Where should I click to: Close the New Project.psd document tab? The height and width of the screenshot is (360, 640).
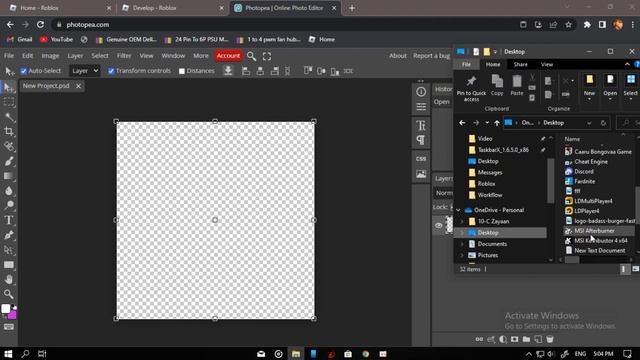pos(78,86)
